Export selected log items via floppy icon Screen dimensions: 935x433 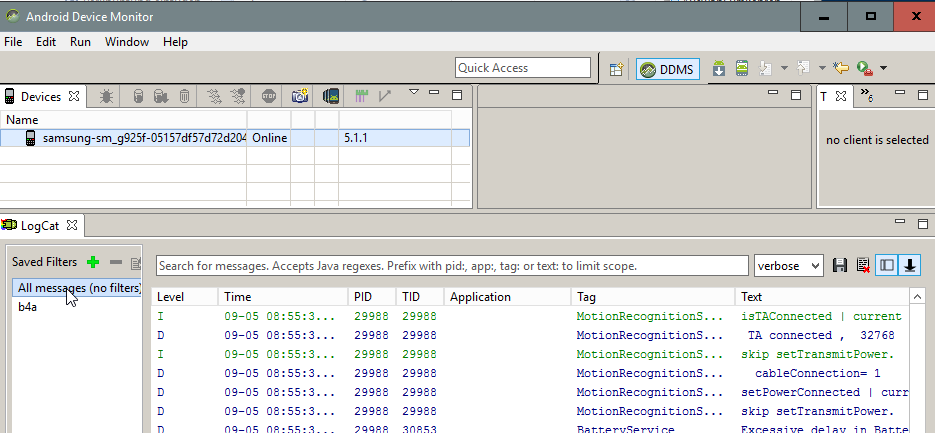[x=840, y=265]
